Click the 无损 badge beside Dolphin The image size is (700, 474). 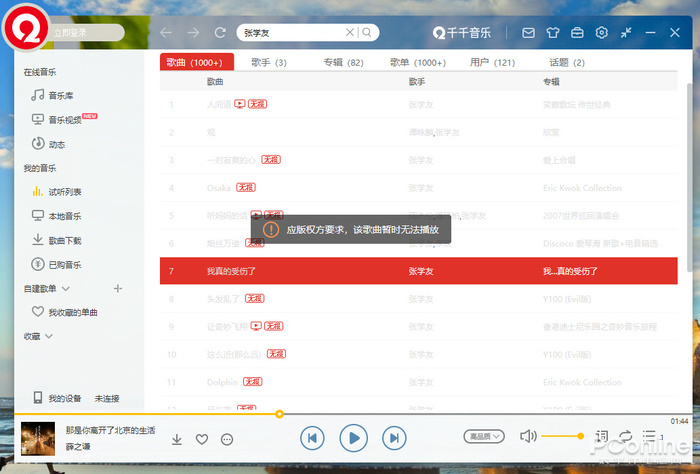pos(253,382)
